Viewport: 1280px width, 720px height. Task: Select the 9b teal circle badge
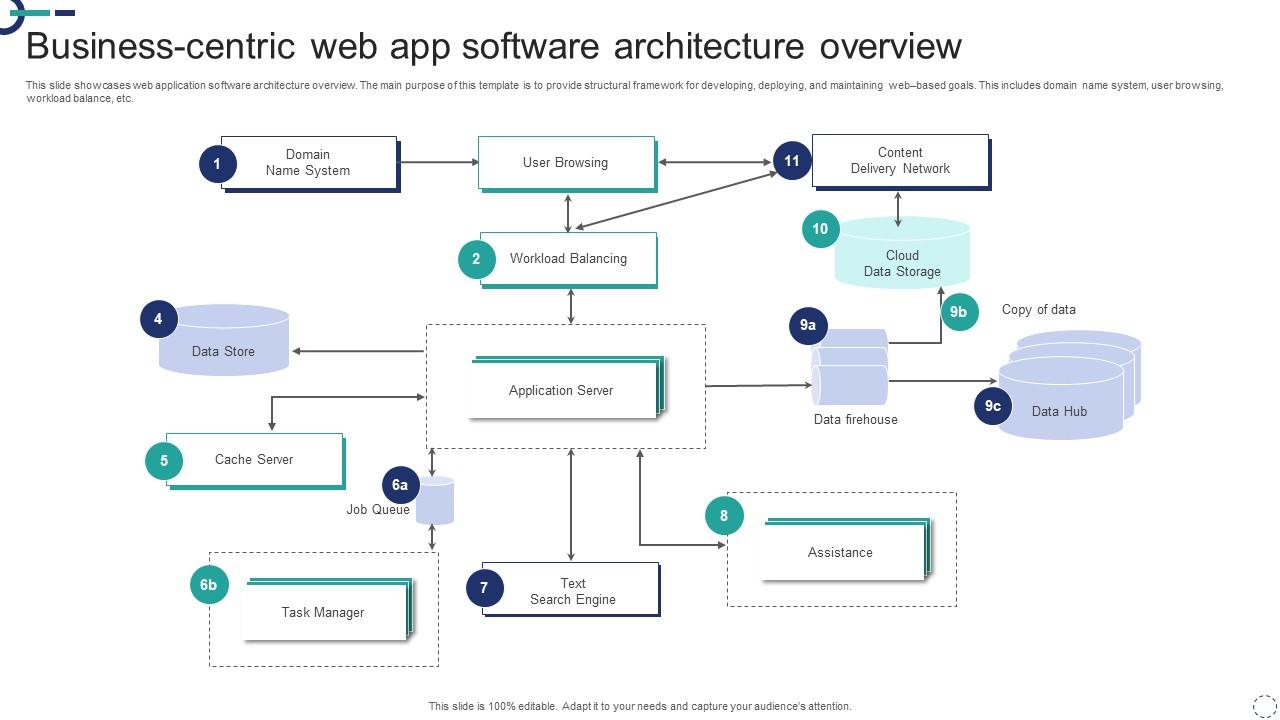pyautogui.click(x=958, y=312)
